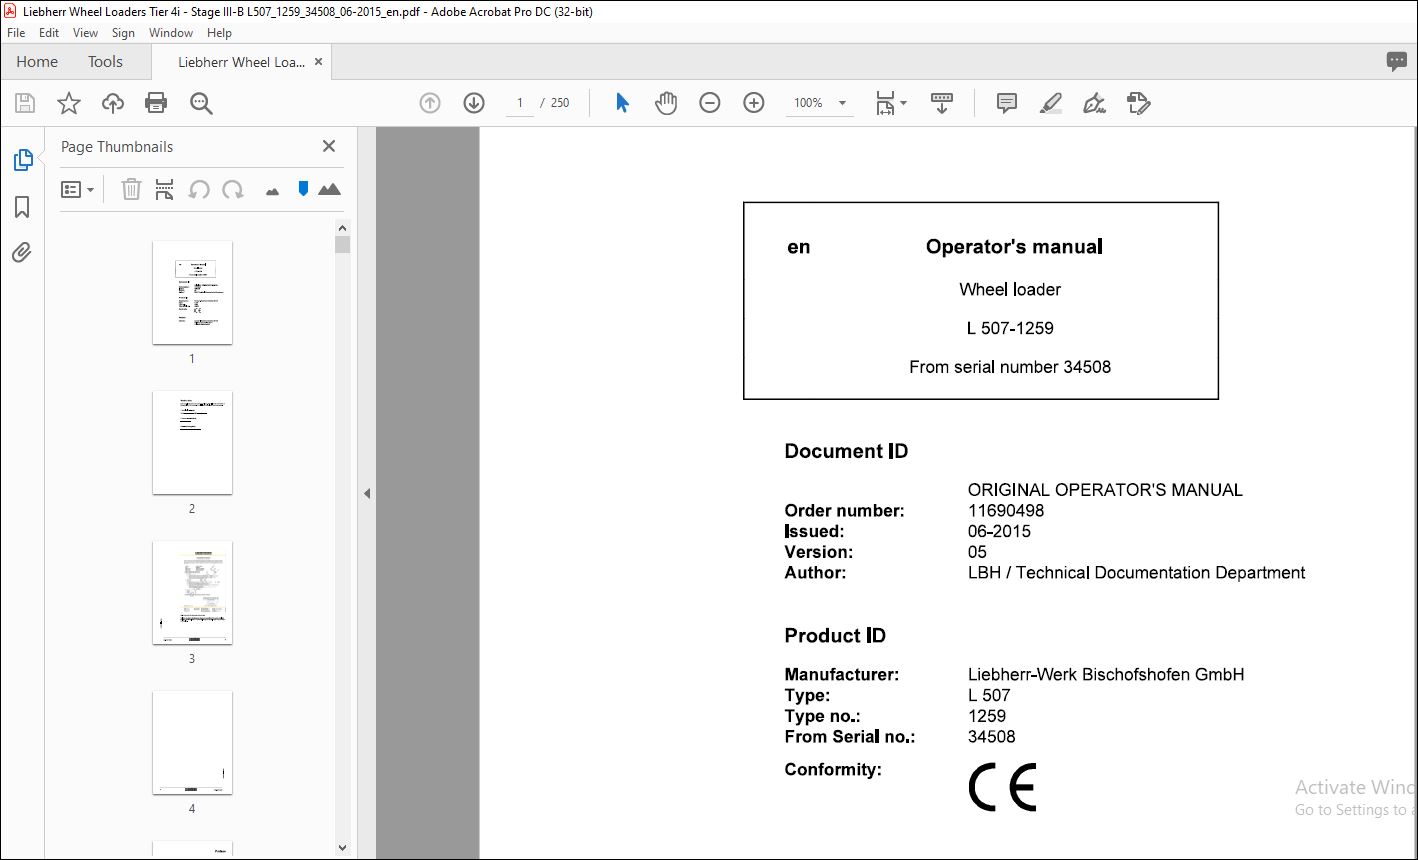Open the Window menu
The width and height of the screenshot is (1418, 860).
tap(171, 33)
